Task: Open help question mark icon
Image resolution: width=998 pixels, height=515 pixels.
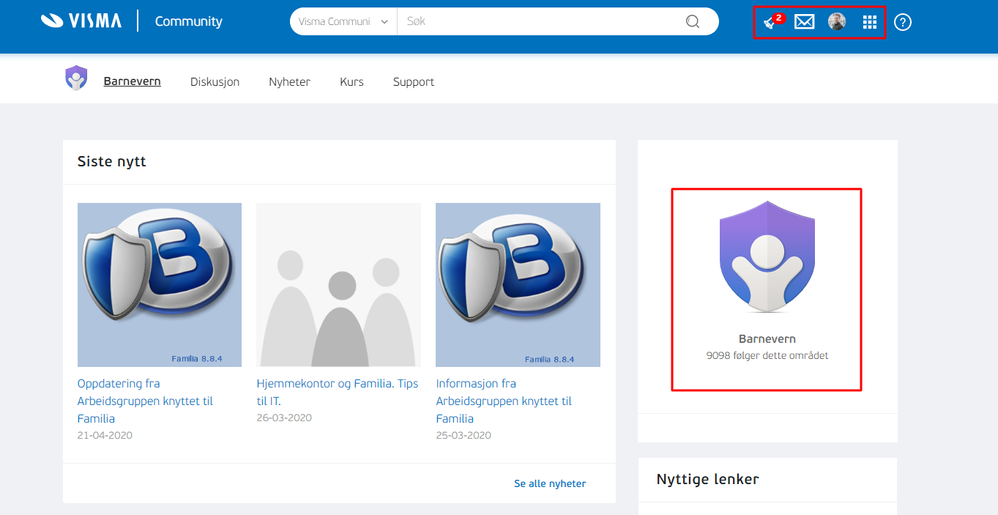Action: pos(903,22)
